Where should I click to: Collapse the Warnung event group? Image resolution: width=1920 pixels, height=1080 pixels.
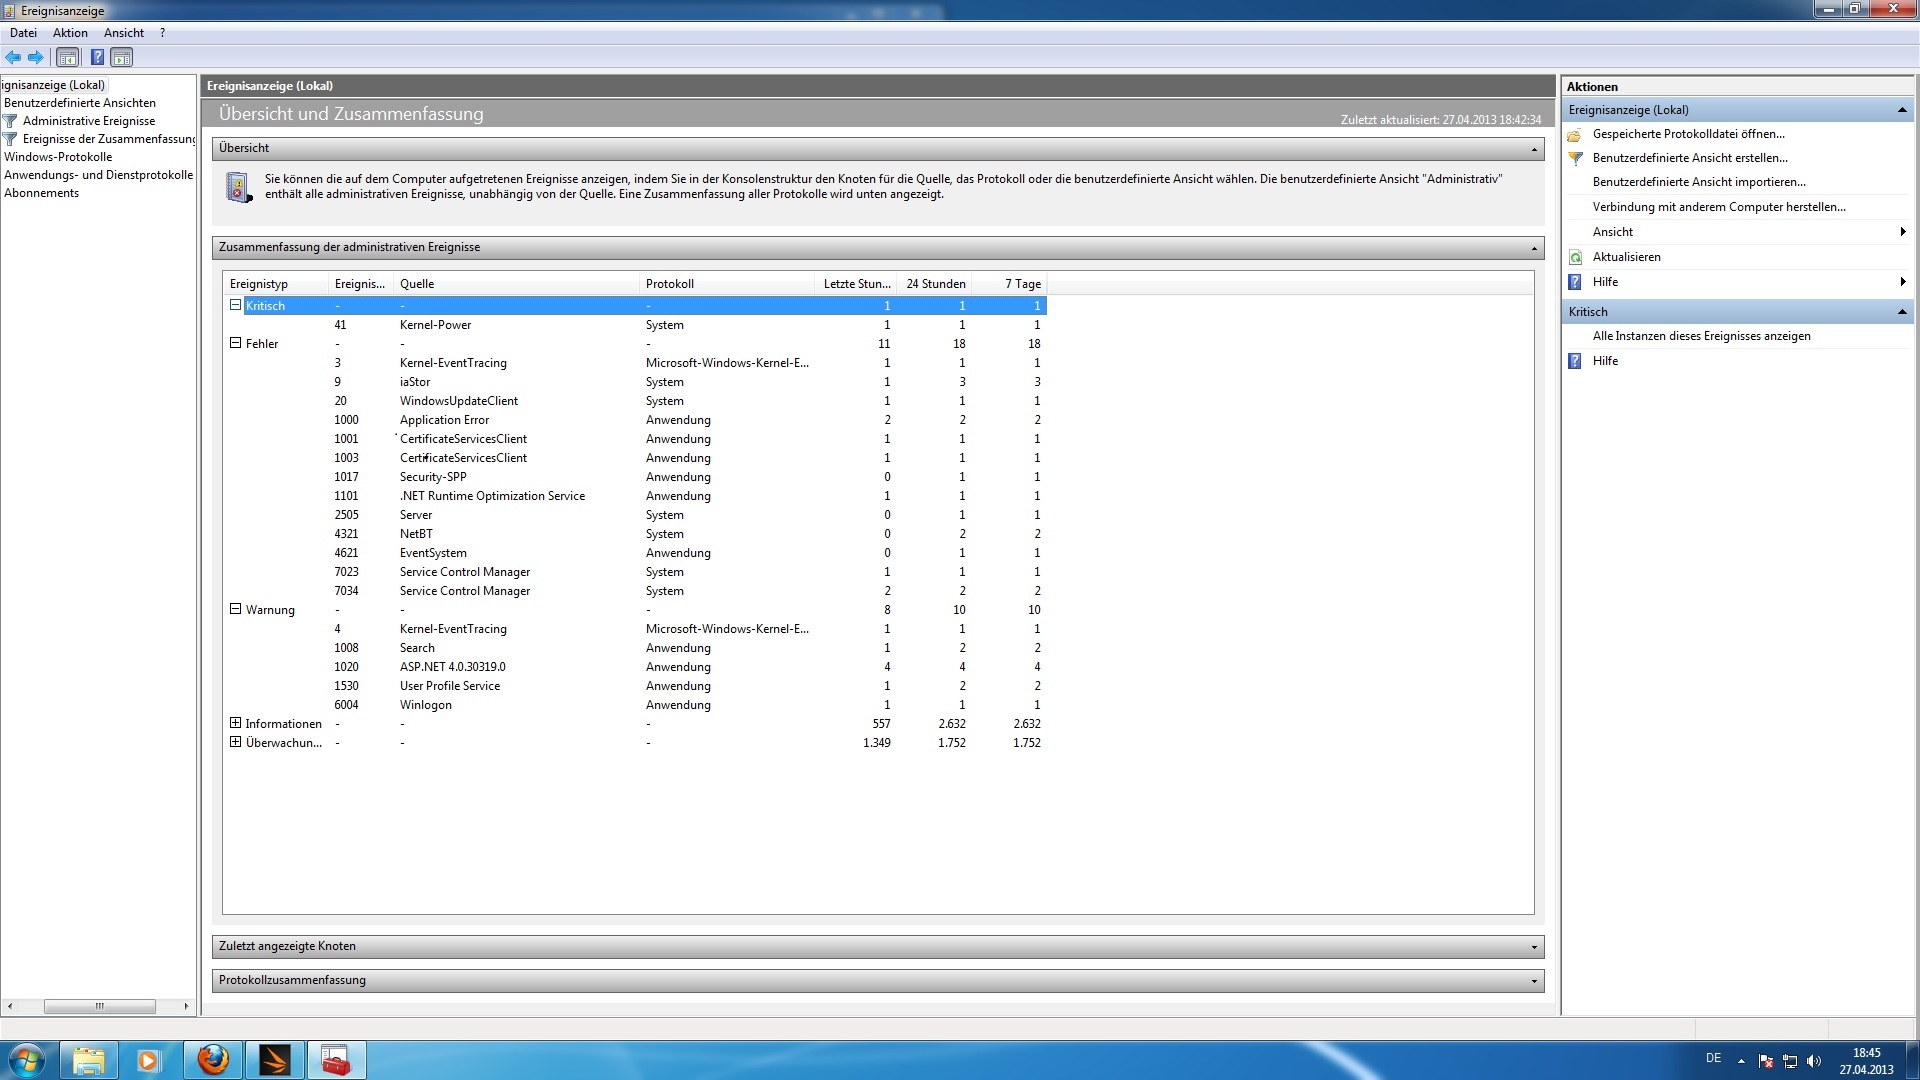(236, 609)
